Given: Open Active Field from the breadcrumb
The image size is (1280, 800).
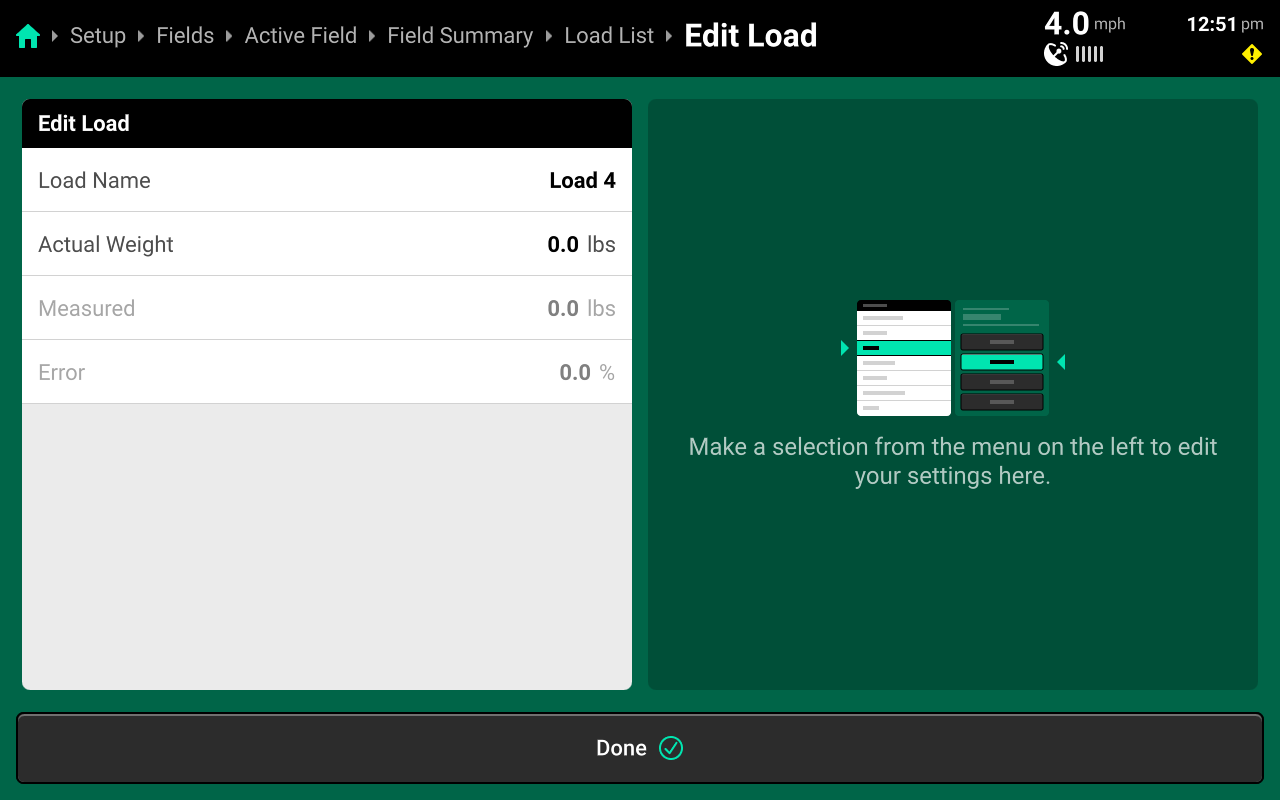Looking at the screenshot, I should (300, 36).
